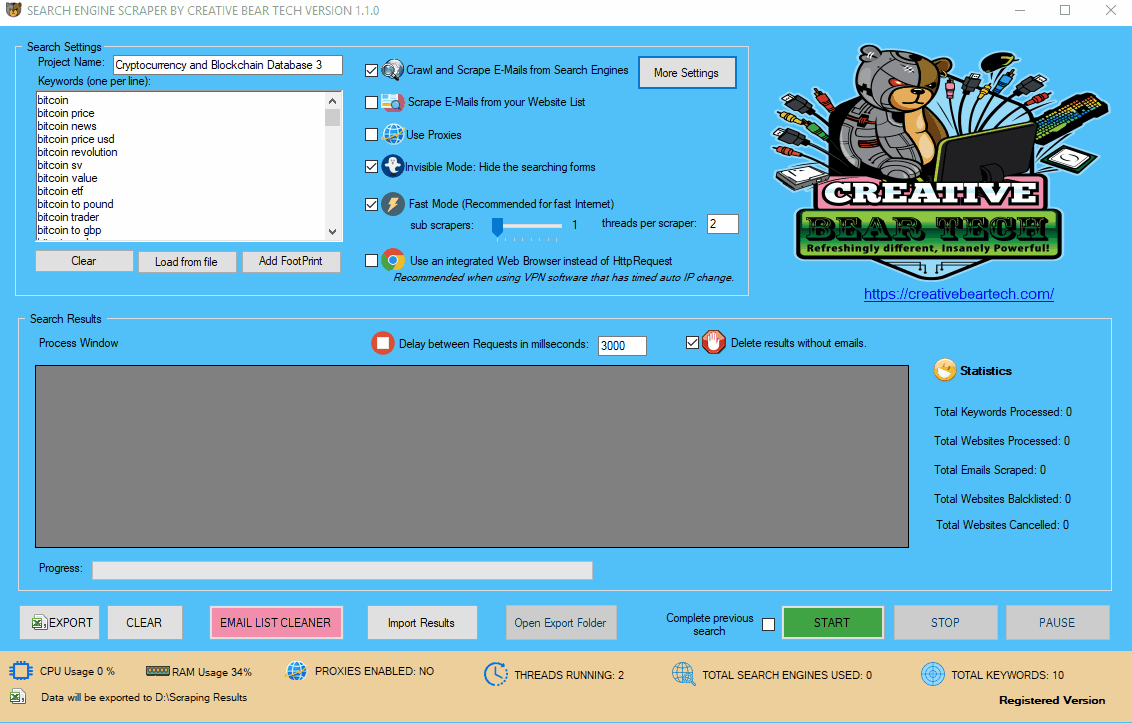Click the CLEAR button beside EXPORT
This screenshot has width=1132, height=723.
click(144, 623)
